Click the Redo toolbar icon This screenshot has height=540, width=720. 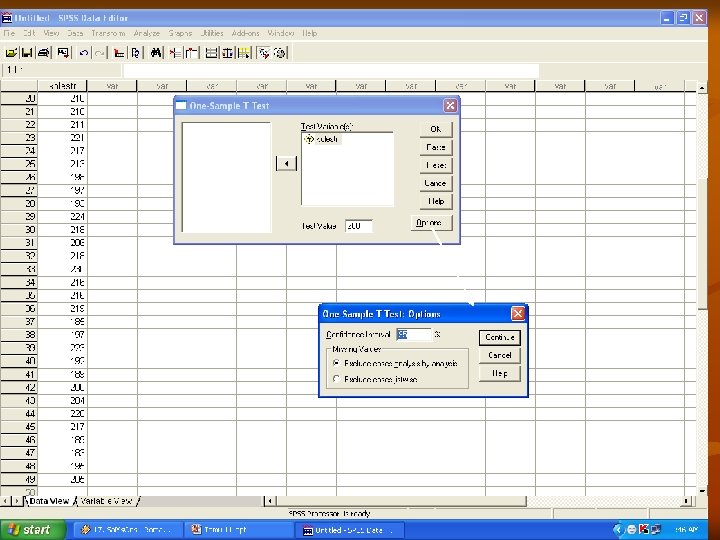click(99, 53)
